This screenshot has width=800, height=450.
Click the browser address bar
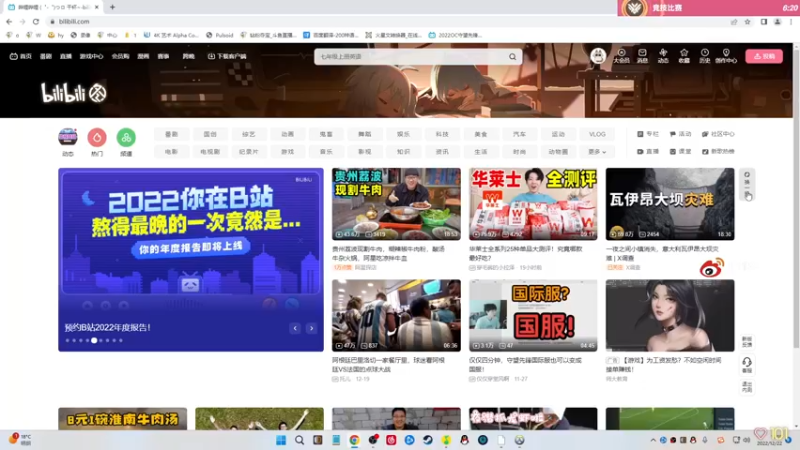coord(388,21)
